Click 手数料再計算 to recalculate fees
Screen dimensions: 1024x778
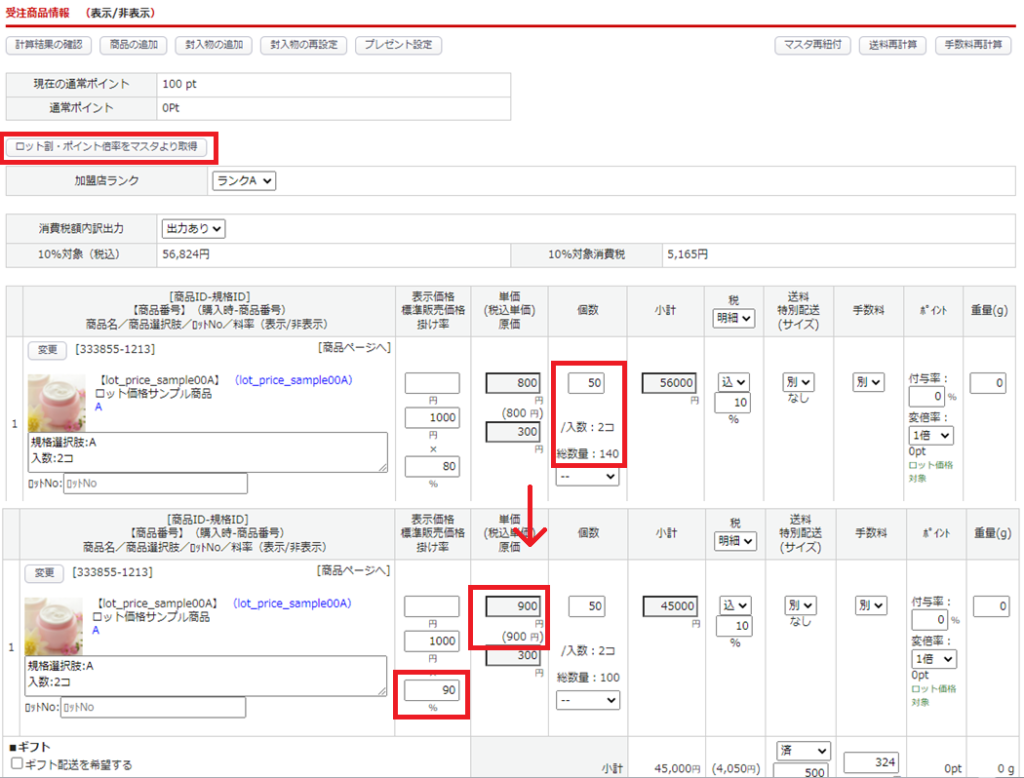pyautogui.click(x=972, y=45)
